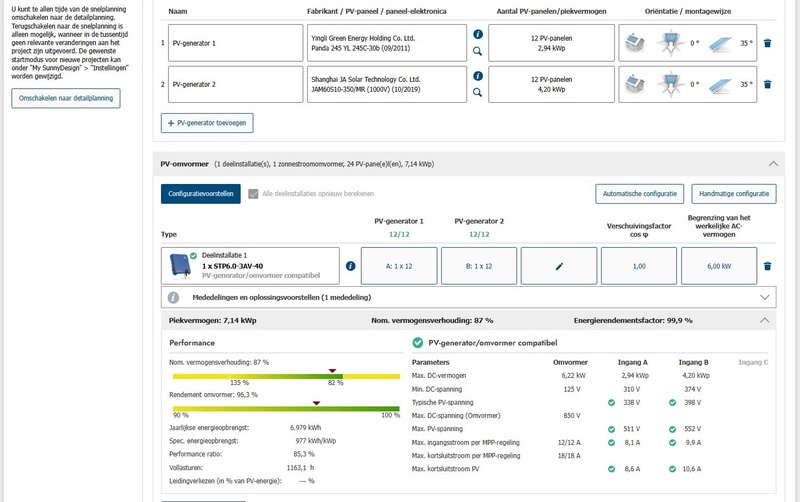Search panels for PV-generator 1

(x=478, y=51)
